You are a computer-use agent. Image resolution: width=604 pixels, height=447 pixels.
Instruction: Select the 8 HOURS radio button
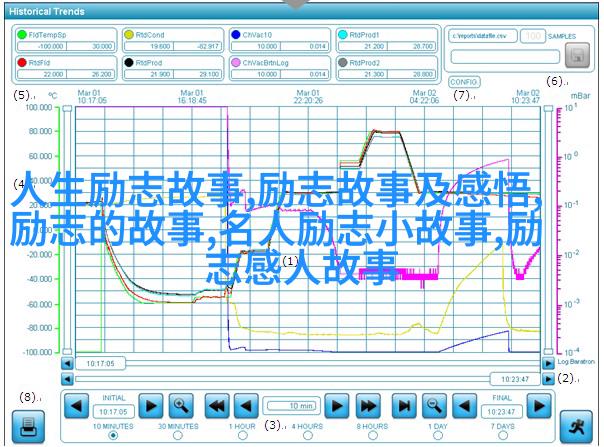click(x=372, y=436)
